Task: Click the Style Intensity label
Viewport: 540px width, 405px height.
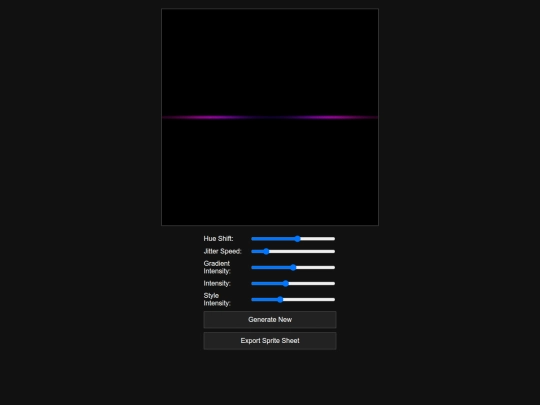Action: [x=217, y=299]
